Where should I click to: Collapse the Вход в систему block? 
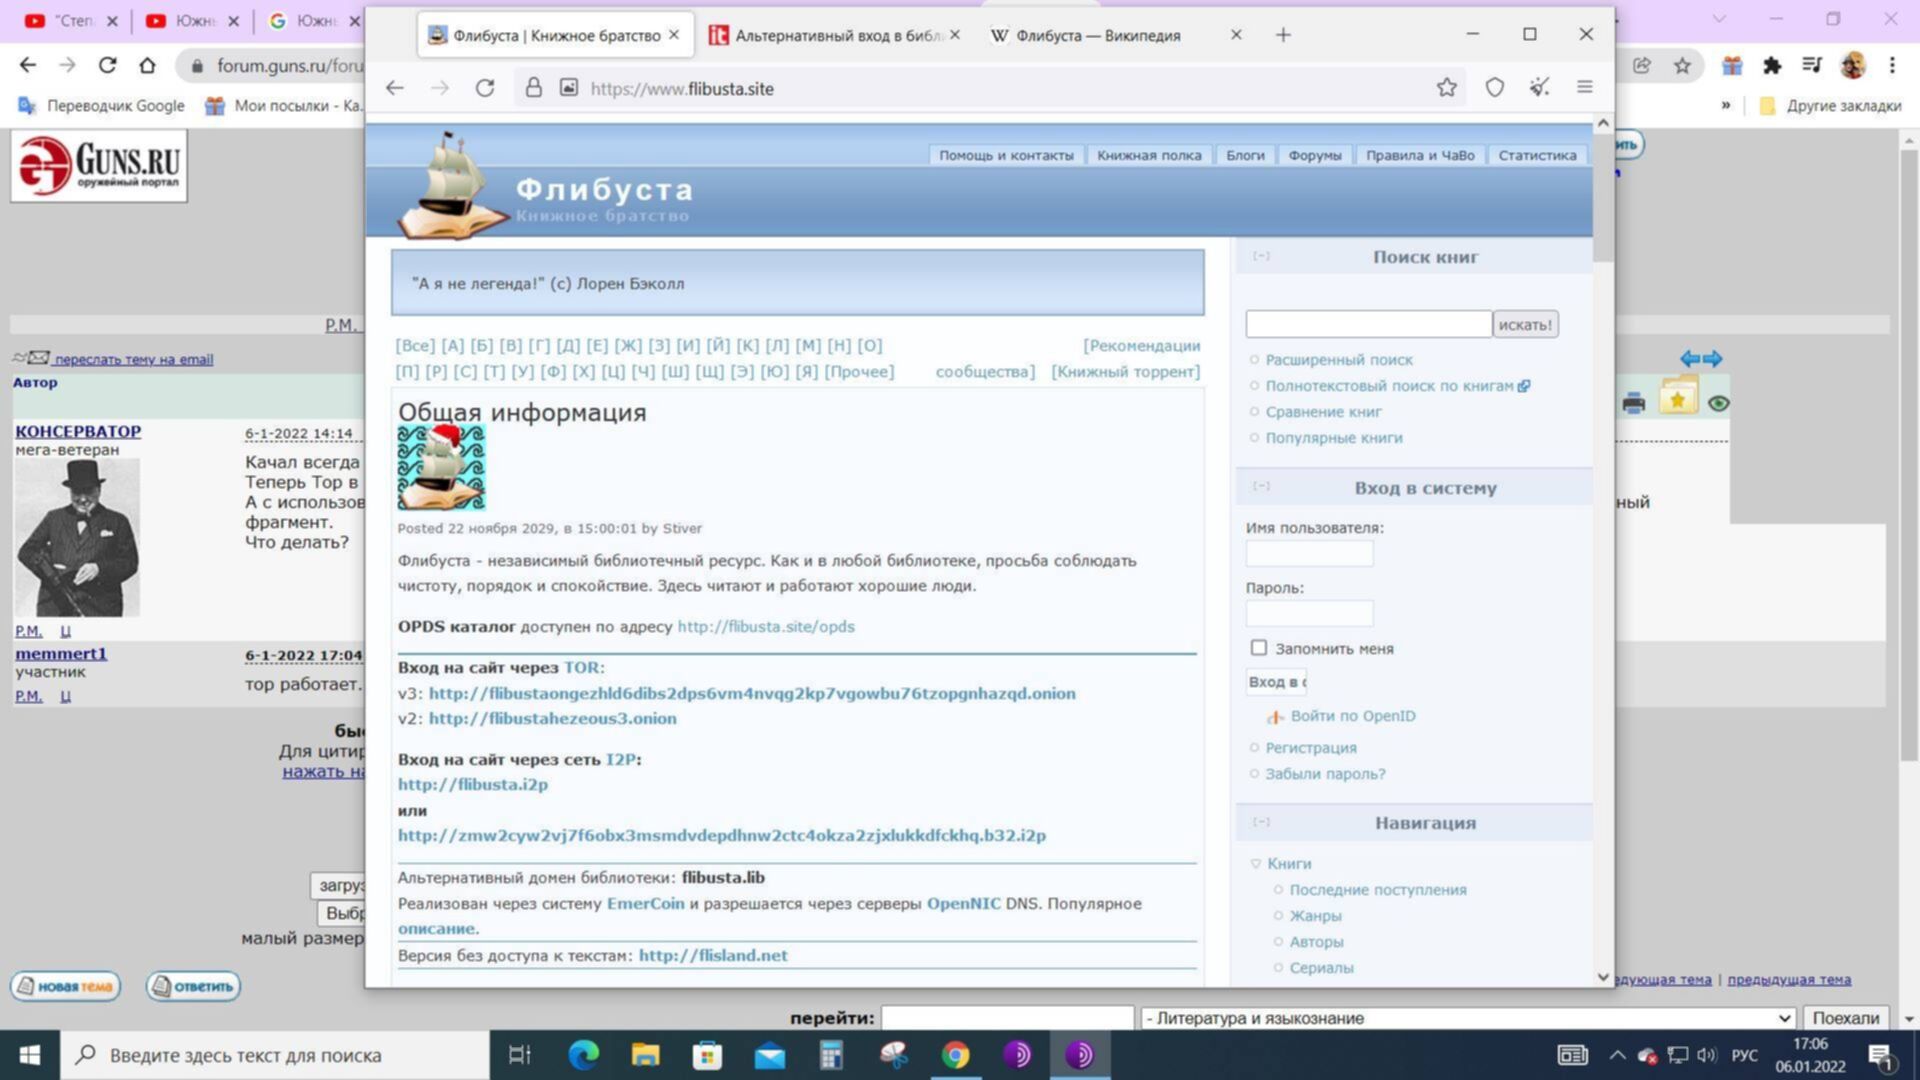tap(1261, 486)
